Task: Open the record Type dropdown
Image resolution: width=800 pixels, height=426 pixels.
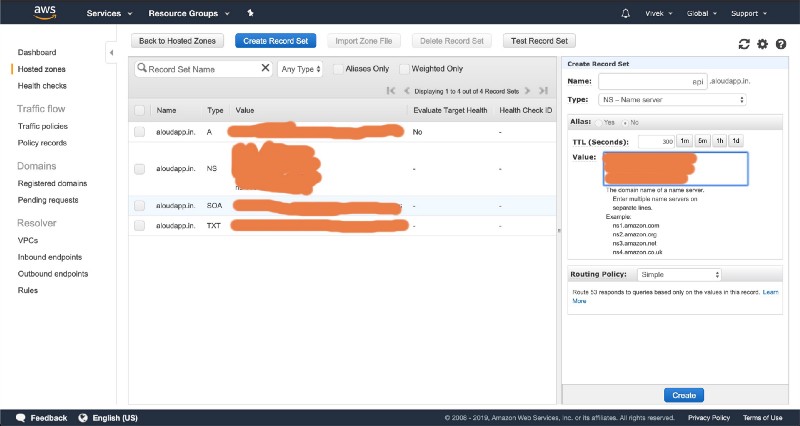Action: [672, 100]
